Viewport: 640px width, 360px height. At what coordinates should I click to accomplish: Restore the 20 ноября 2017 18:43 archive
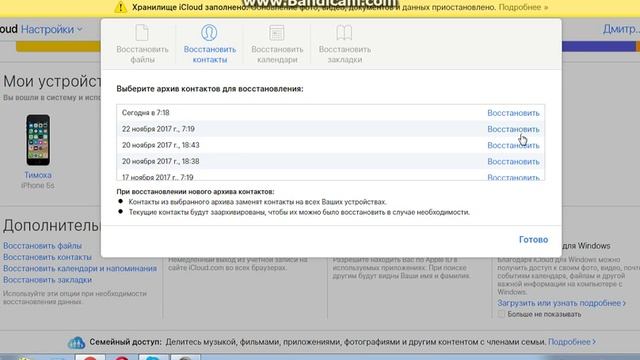[513, 146]
